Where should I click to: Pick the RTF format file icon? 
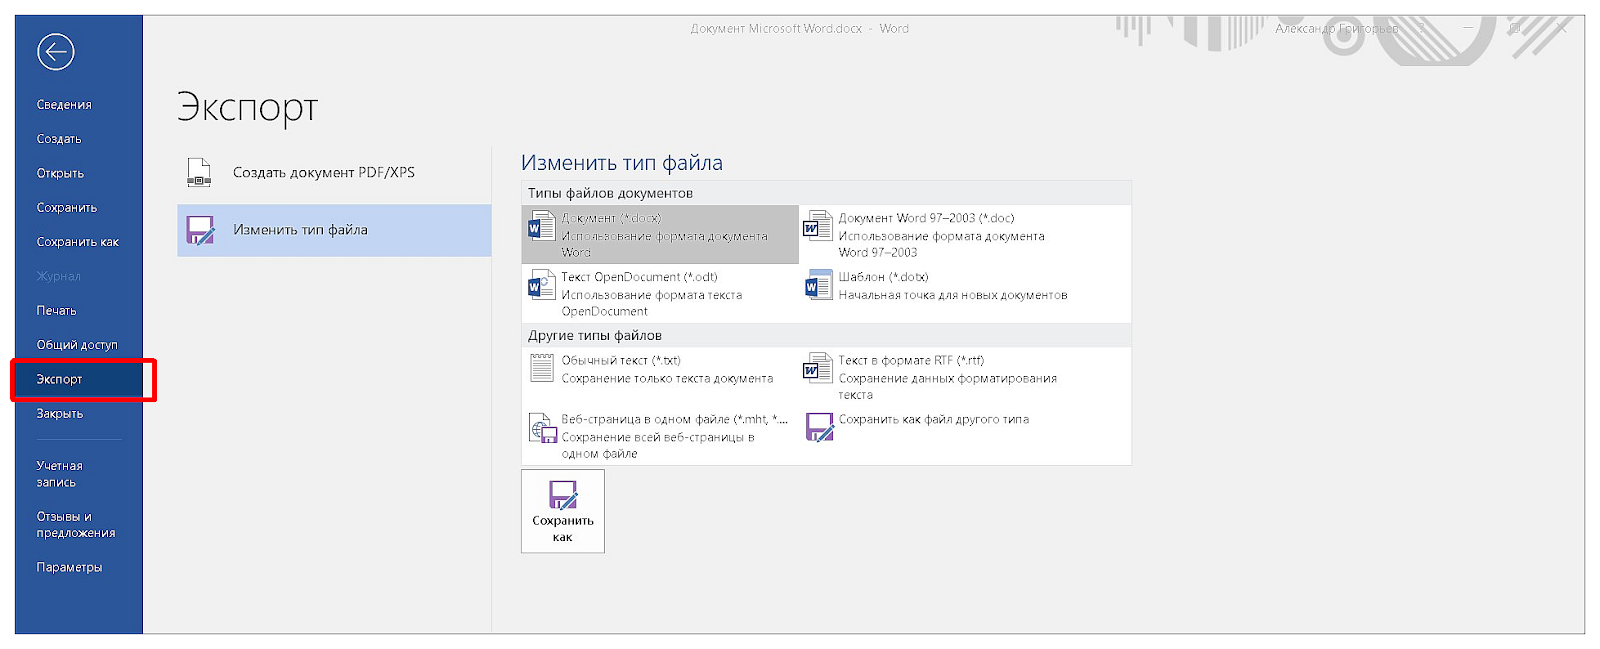point(818,368)
